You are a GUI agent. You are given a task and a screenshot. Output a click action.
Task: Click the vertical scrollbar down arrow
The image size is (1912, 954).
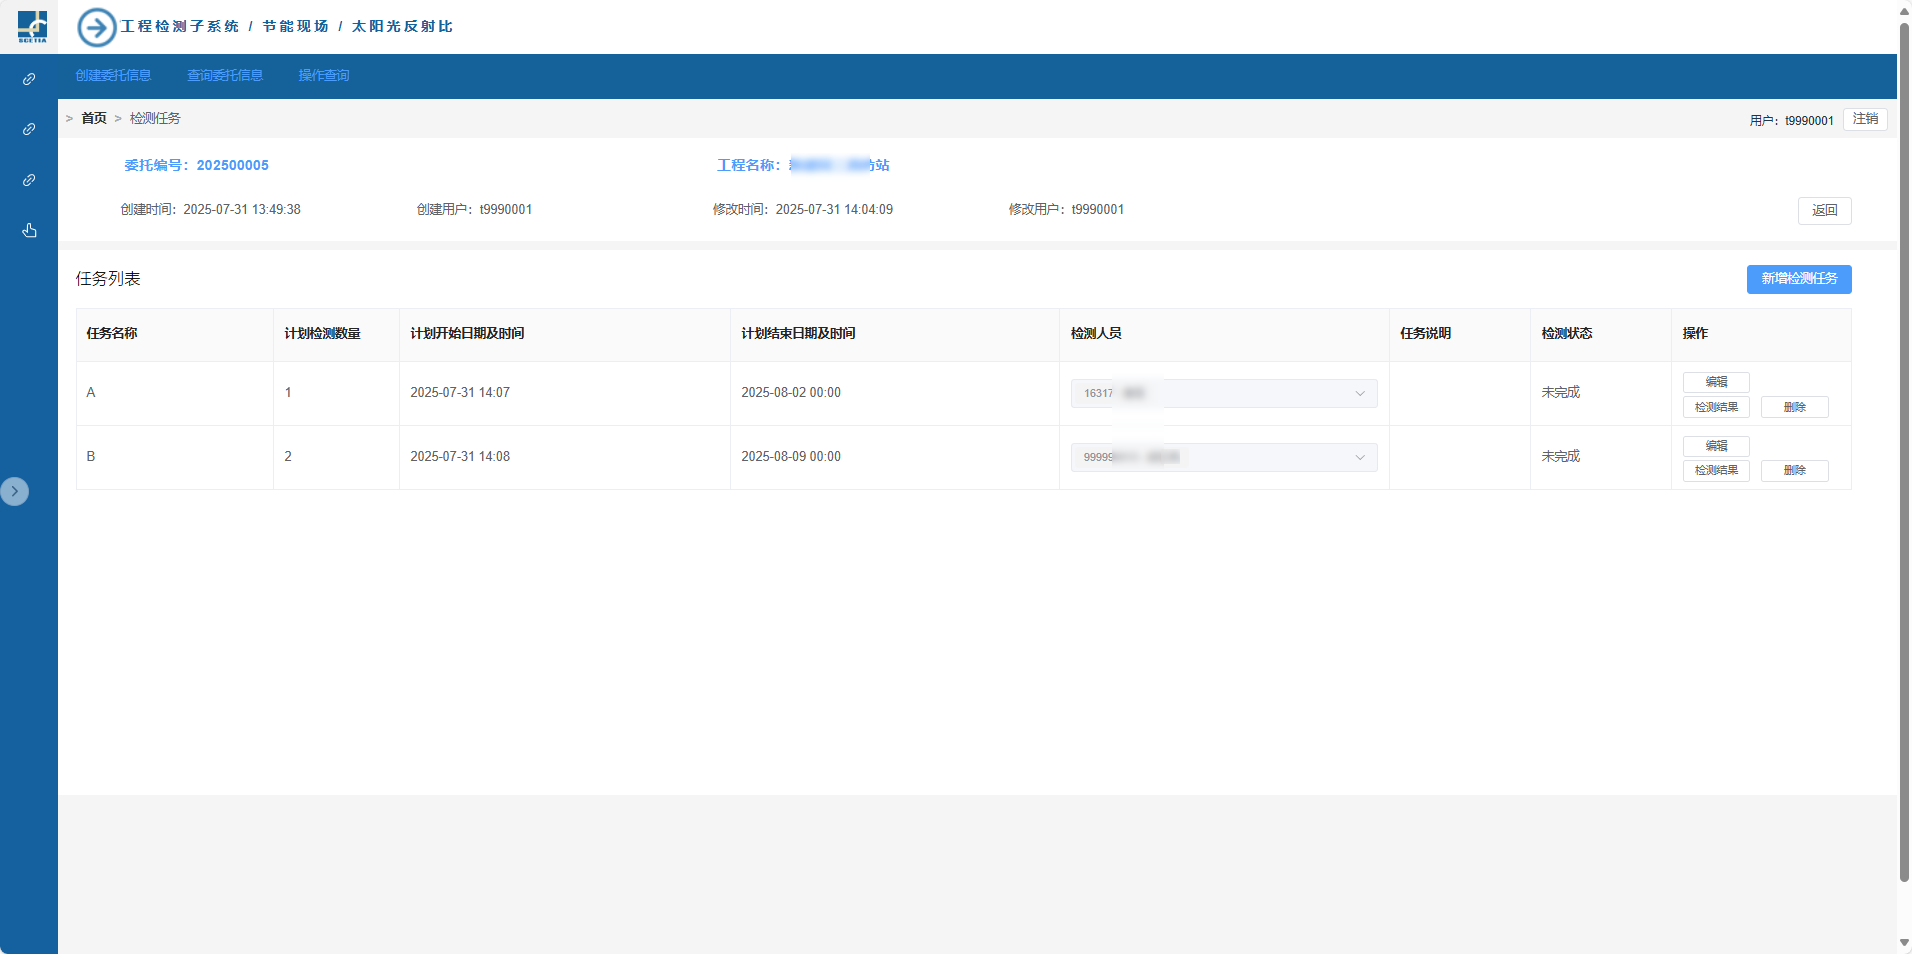tap(1904, 942)
